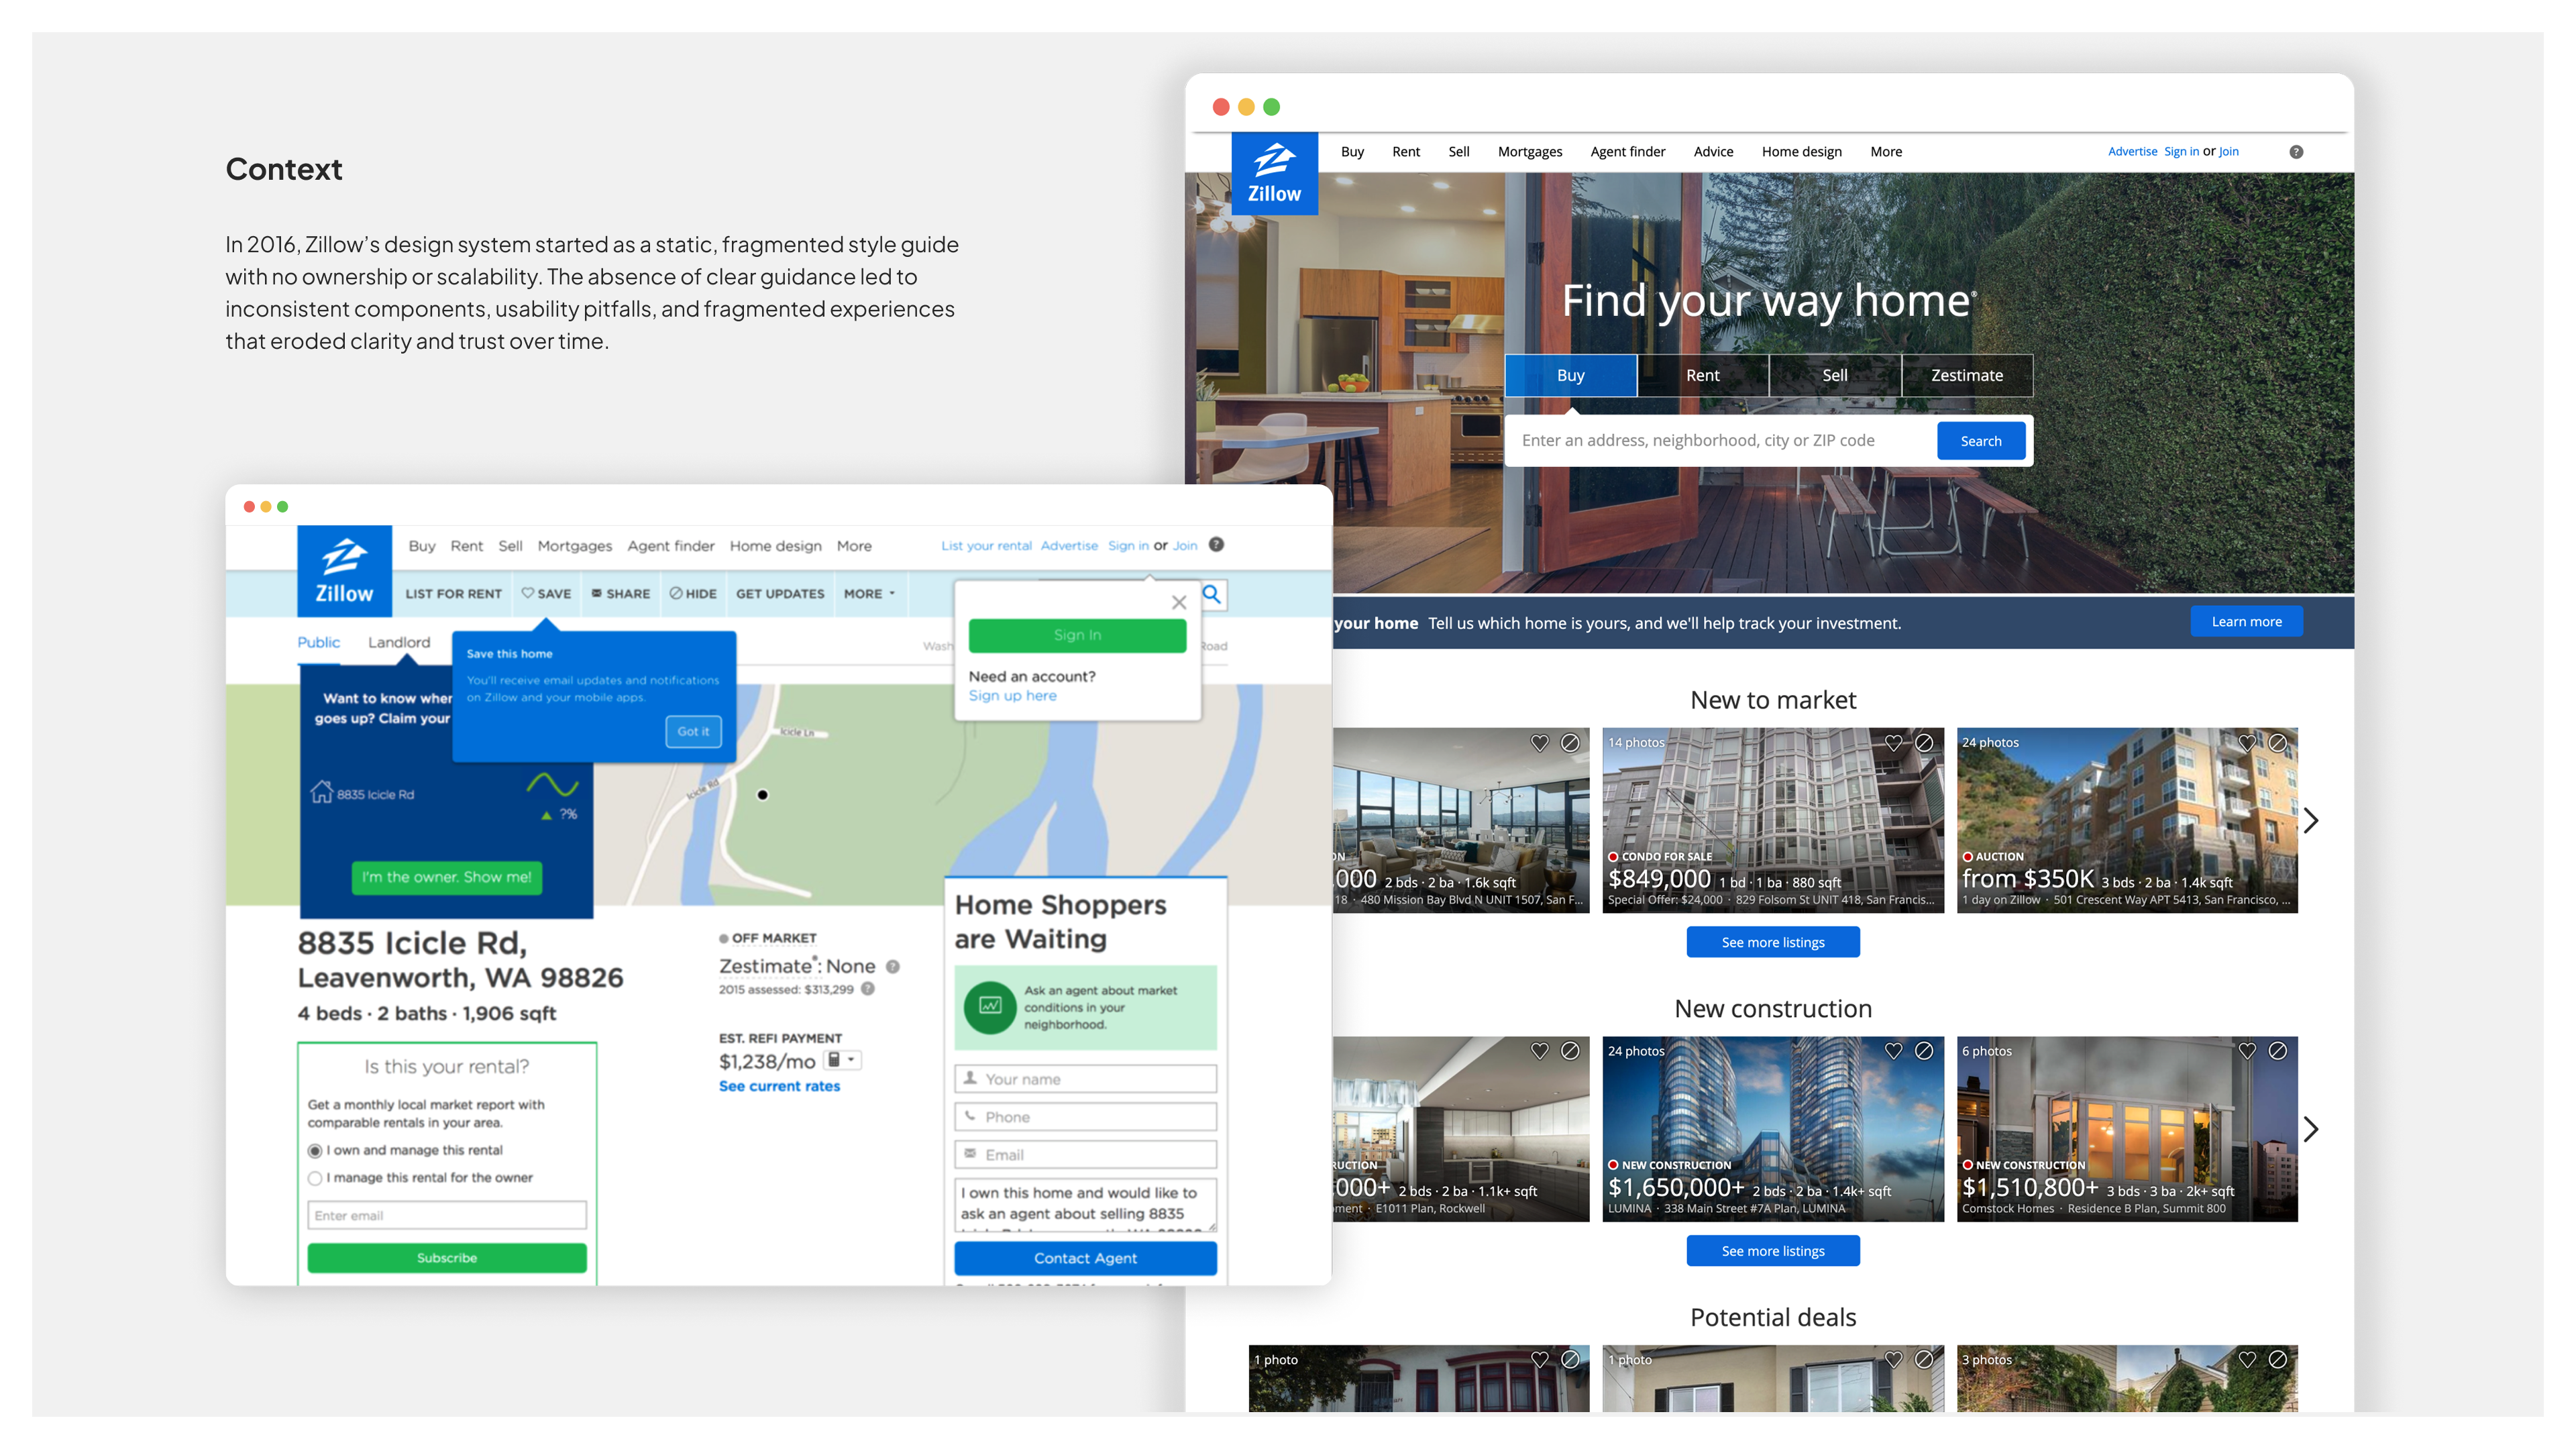This screenshot has width=2576, height=1449.
Task: Open Home design in listing page navigation
Action: [775, 546]
